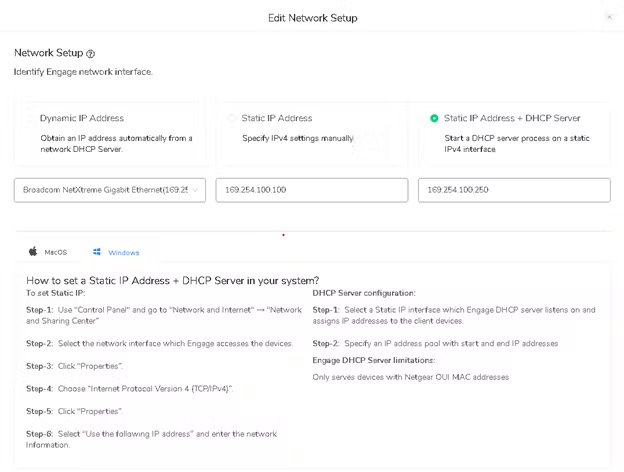Click the Apple logo icon

(33, 252)
